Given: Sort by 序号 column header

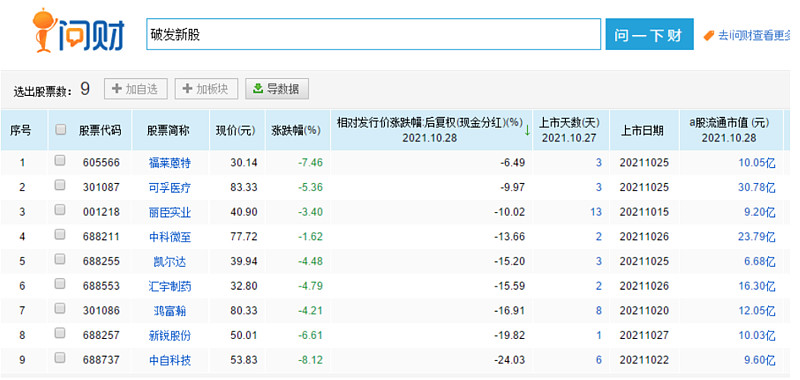Looking at the screenshot, I should coord(20,131).
